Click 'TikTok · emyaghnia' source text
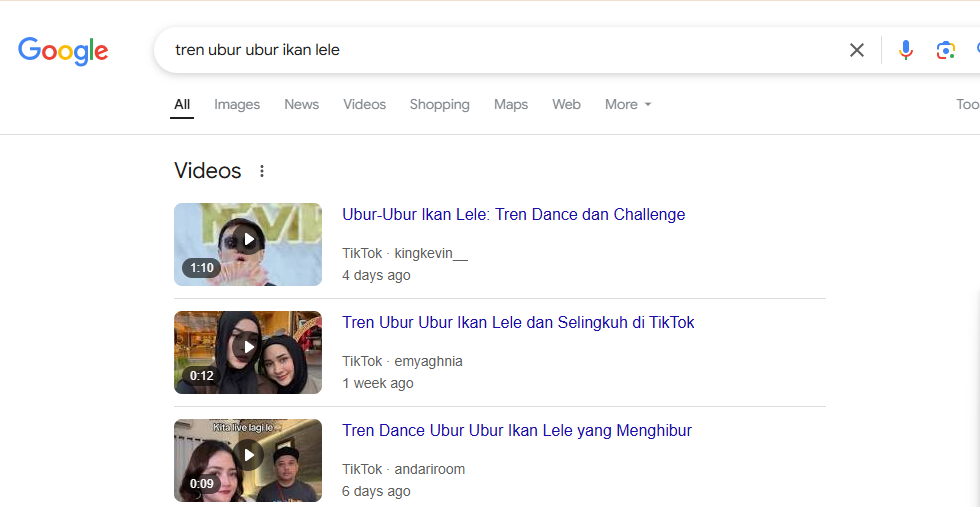 coord(402,361)
